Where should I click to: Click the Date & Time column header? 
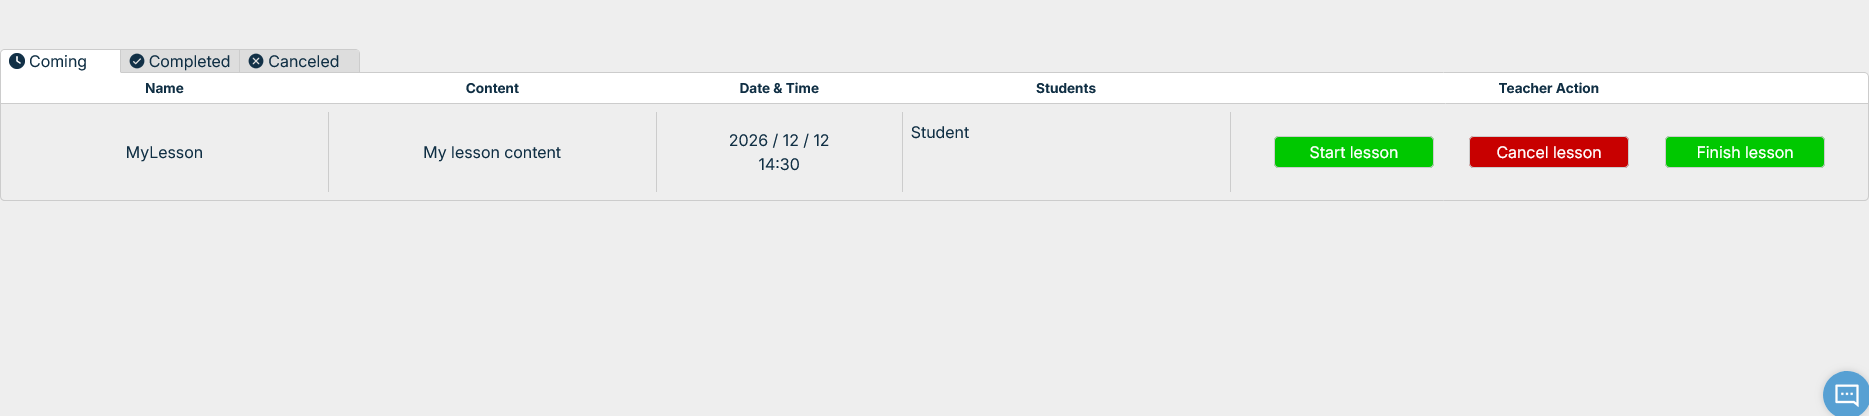(x=779, y=88)
